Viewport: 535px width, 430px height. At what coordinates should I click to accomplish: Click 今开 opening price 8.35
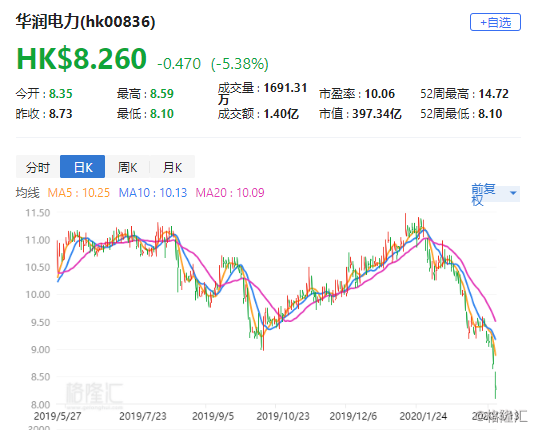pos(61,94)
